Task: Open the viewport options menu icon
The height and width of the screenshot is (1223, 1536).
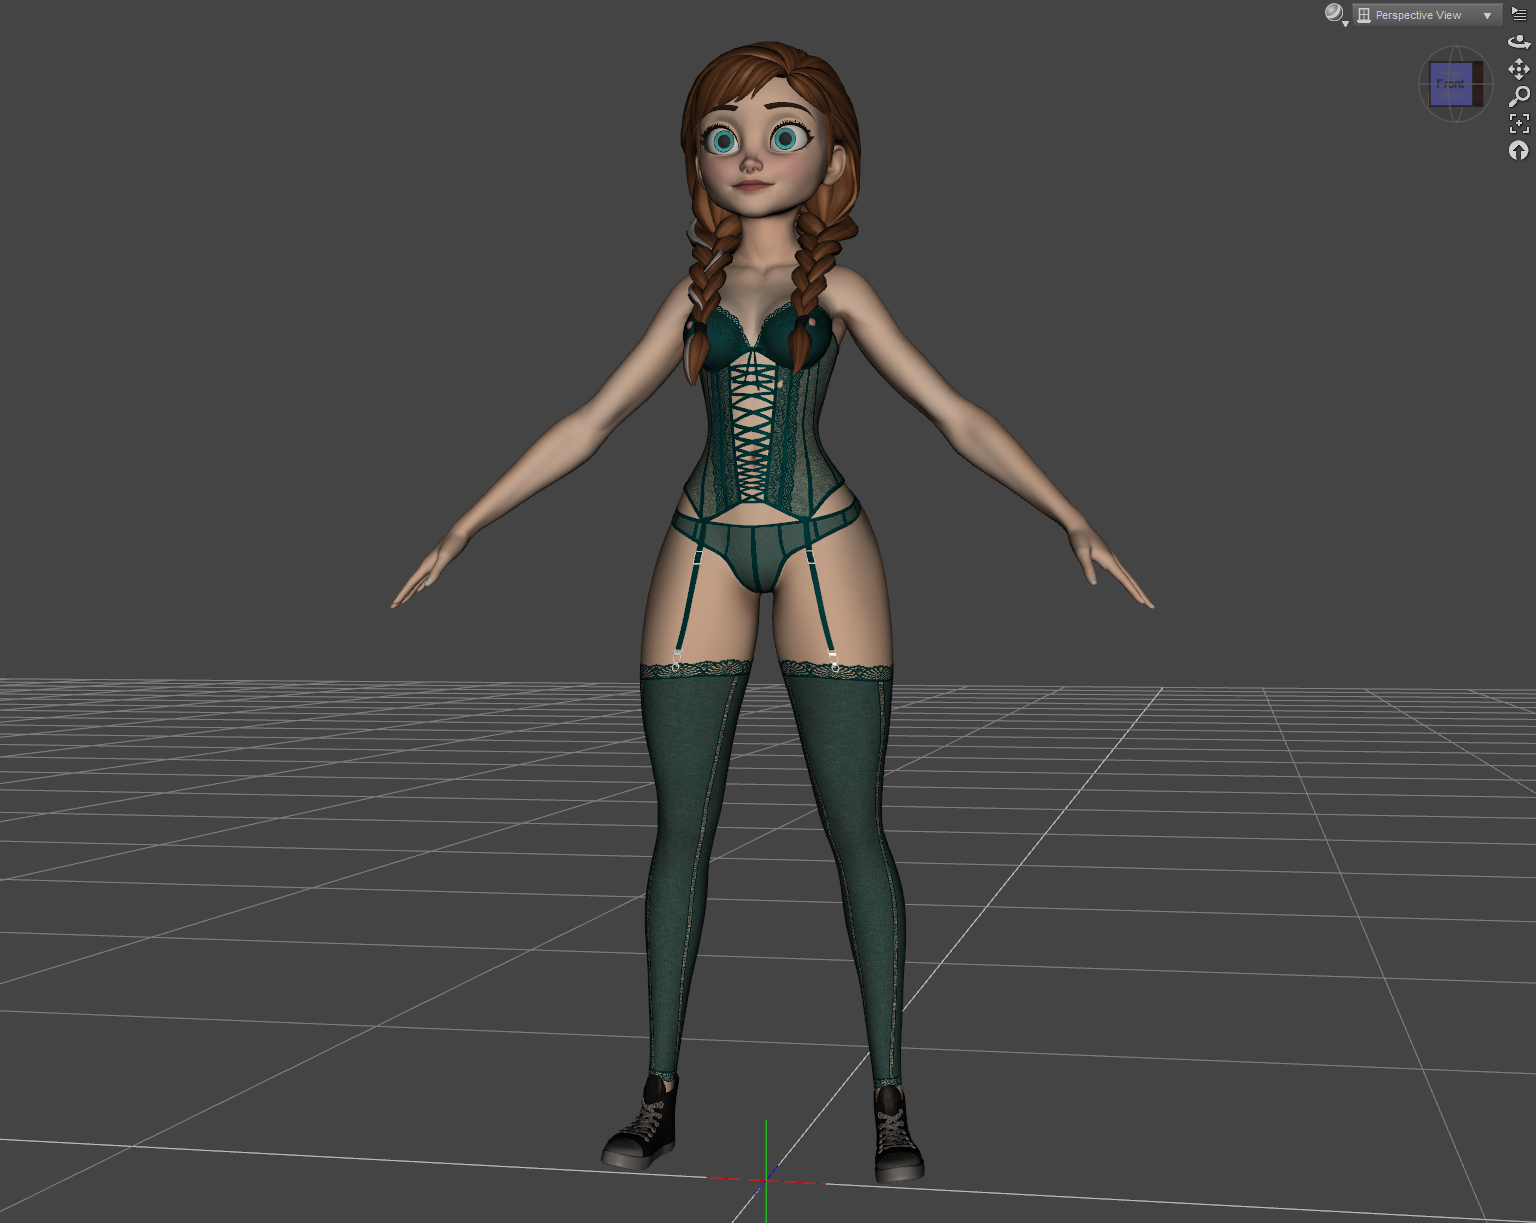Action: coord(1519,14)
